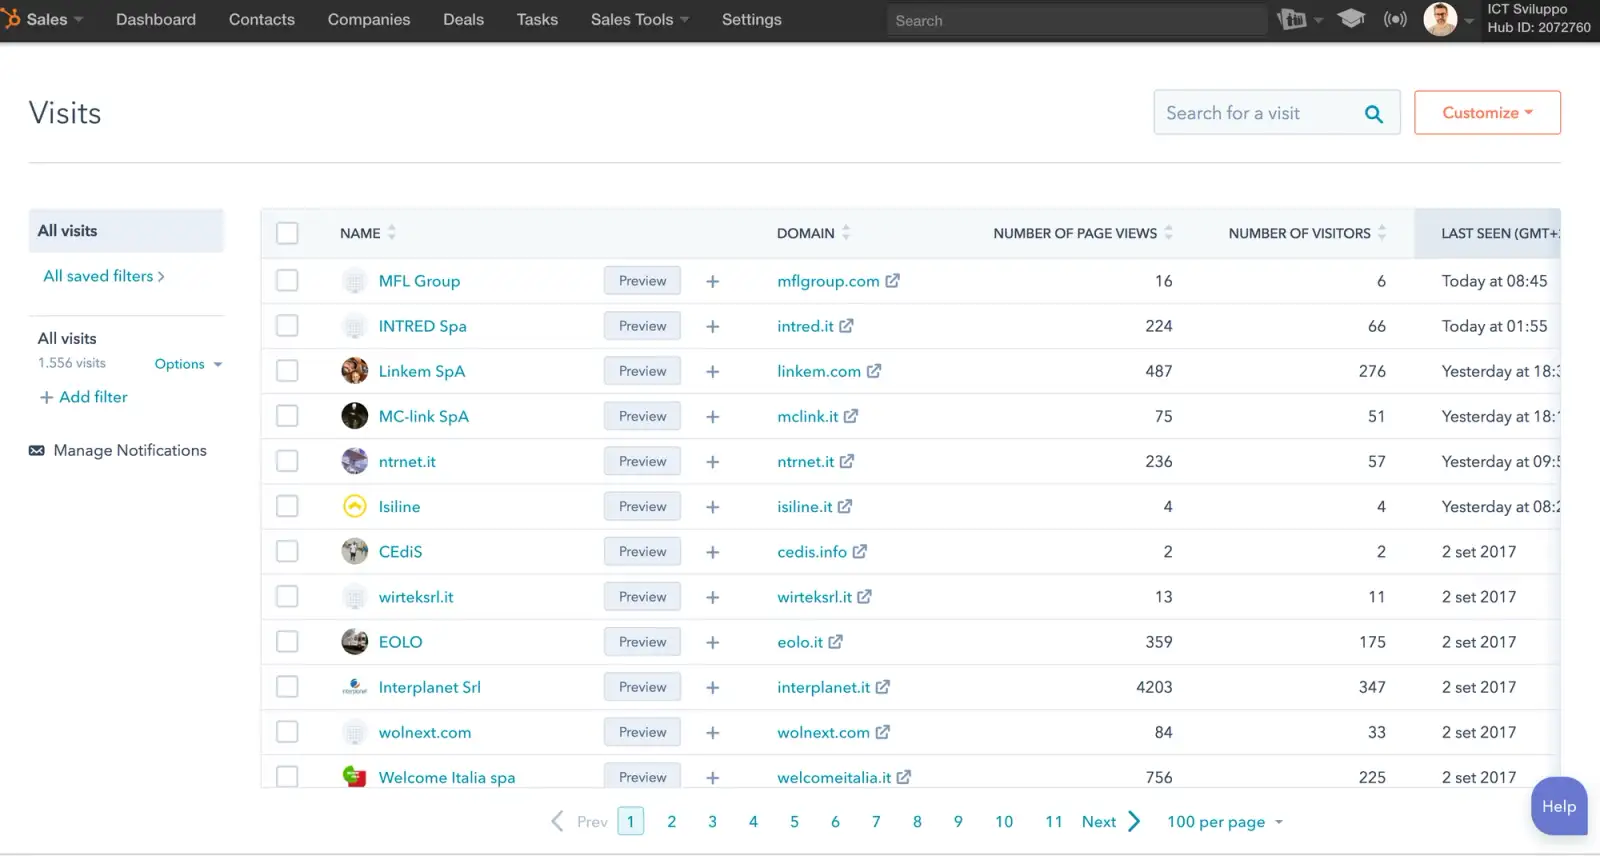
Task: Open the Settings menu item
Action: [x=752, y=19]
